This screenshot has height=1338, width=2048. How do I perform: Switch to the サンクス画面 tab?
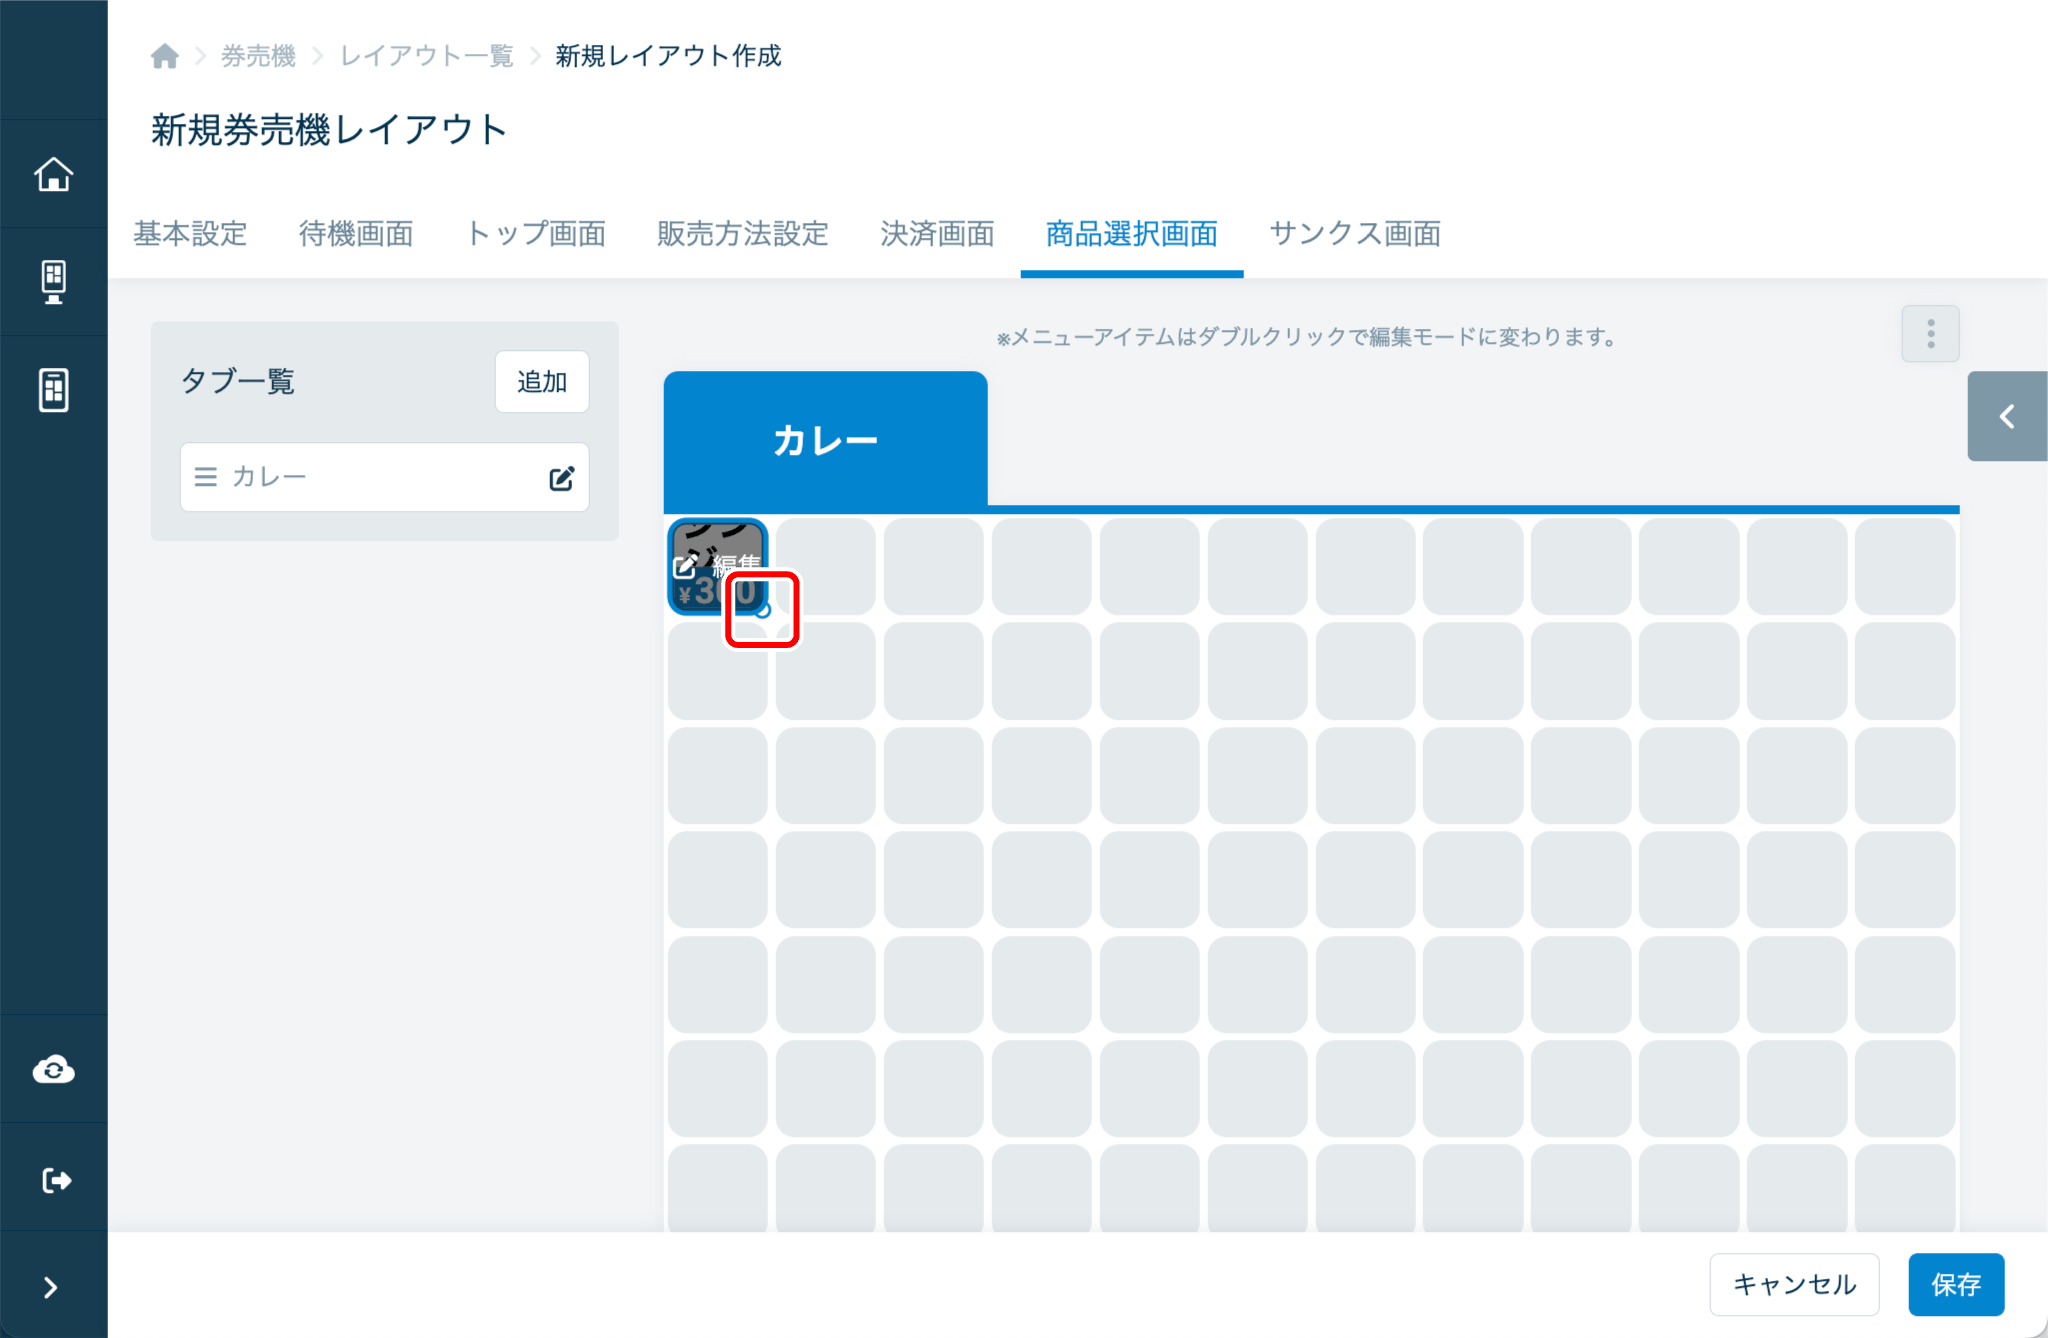pos(1355,234)
